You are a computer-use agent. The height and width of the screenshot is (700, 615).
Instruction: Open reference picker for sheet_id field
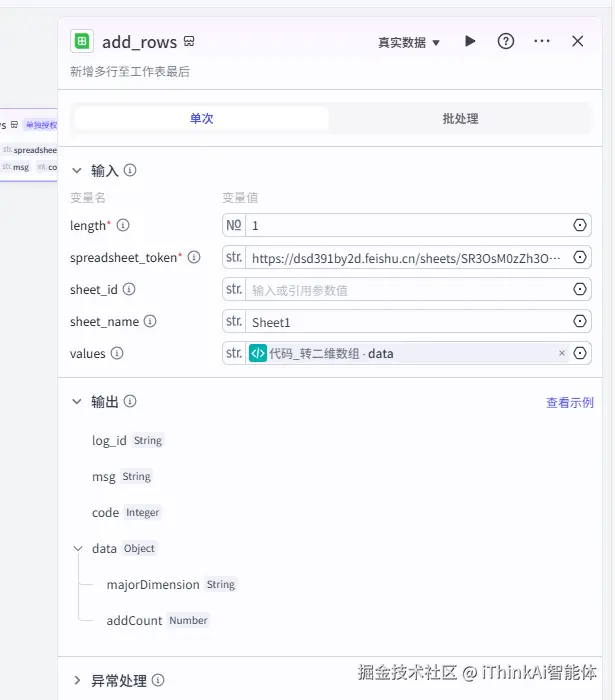[x=579, y=289]
